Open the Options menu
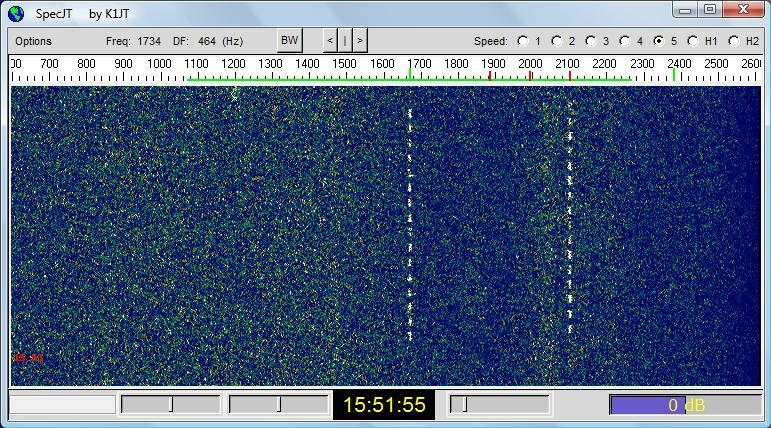This screenshot has width=771, height=428. tap(33, 41)
